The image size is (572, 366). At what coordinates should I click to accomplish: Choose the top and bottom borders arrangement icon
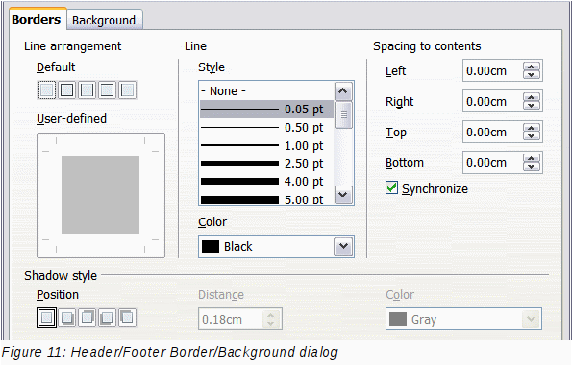coord(107,90)
